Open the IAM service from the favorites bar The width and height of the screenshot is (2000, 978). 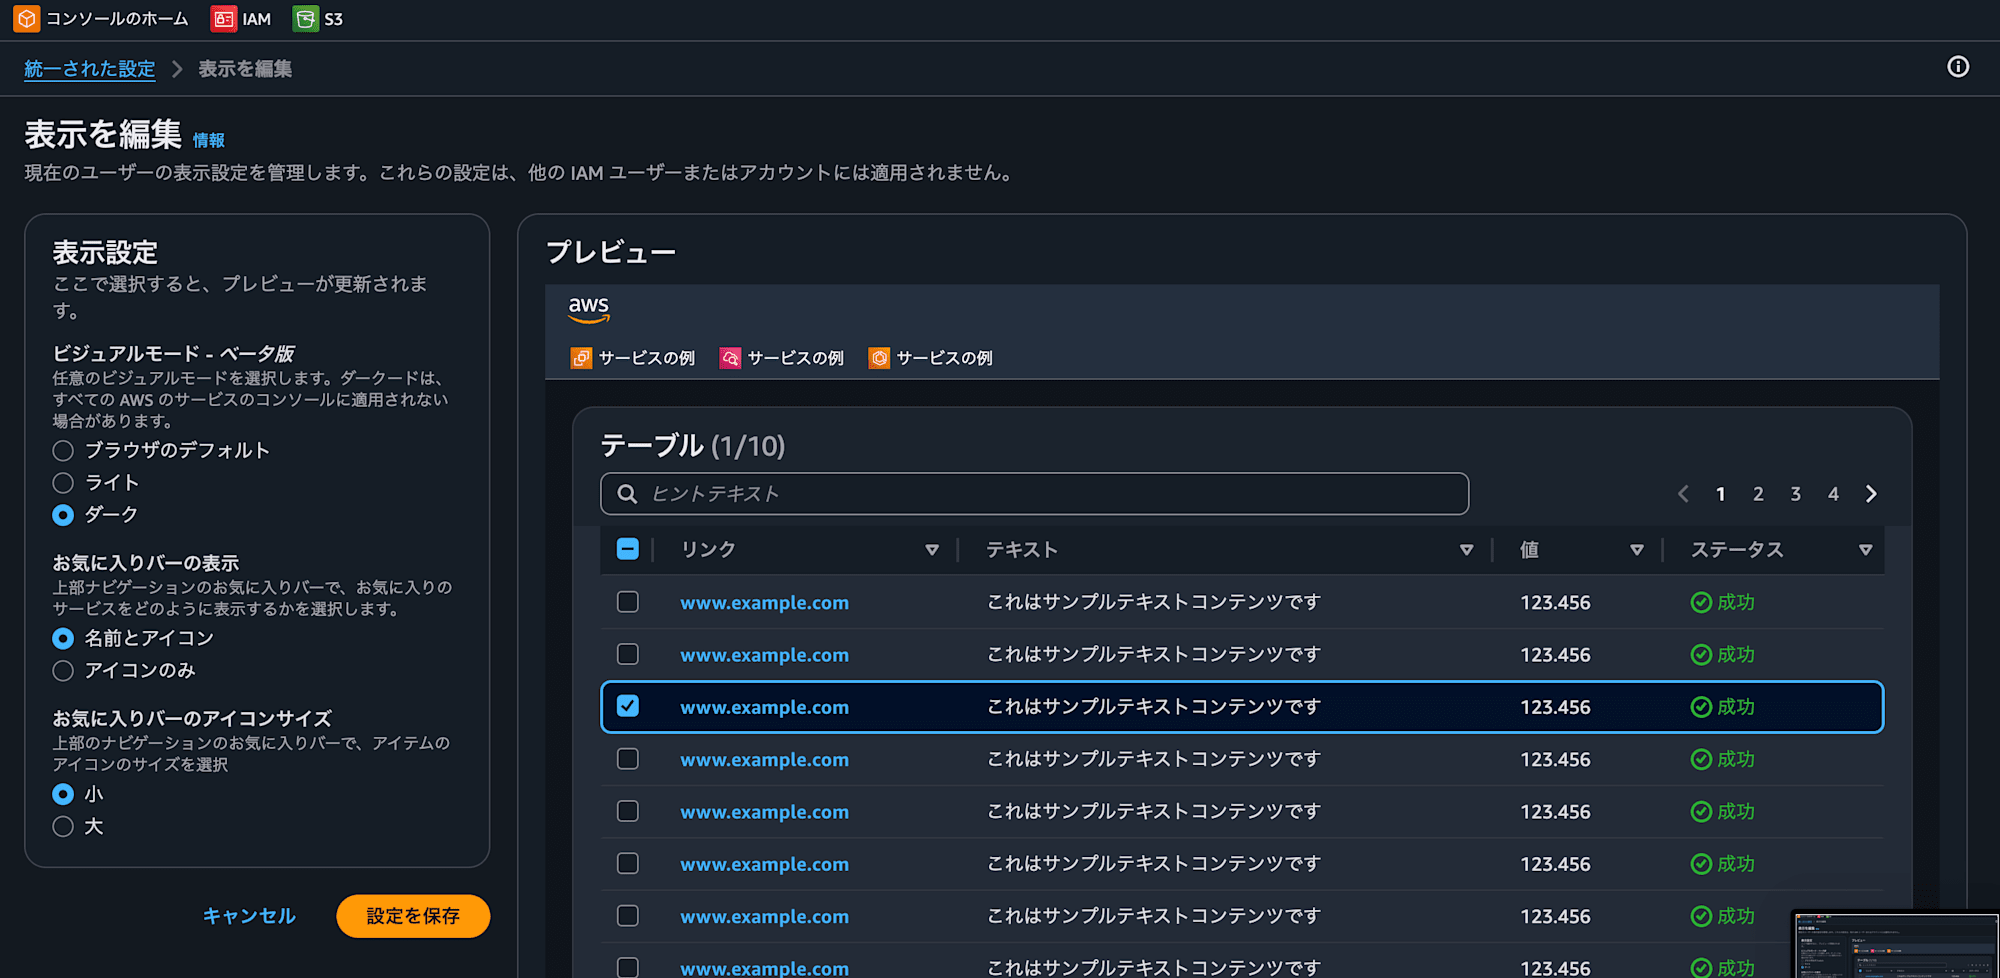241,18
